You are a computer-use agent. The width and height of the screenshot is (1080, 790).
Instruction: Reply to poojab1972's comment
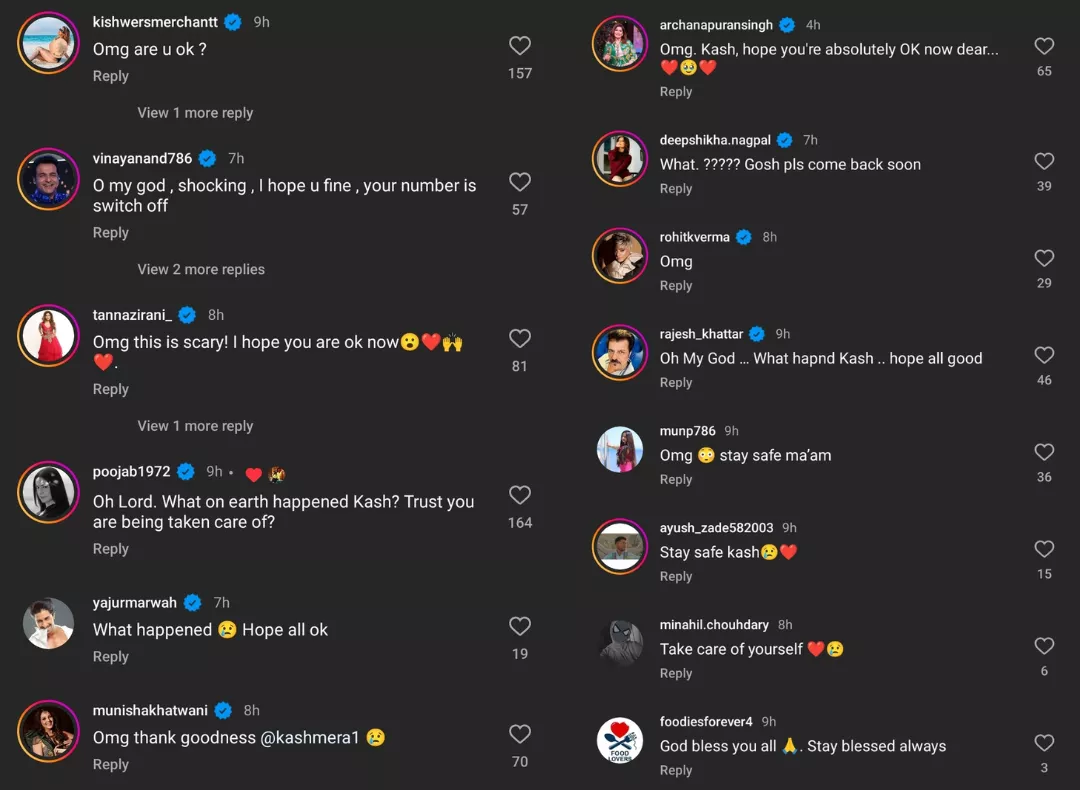[111, 549]
